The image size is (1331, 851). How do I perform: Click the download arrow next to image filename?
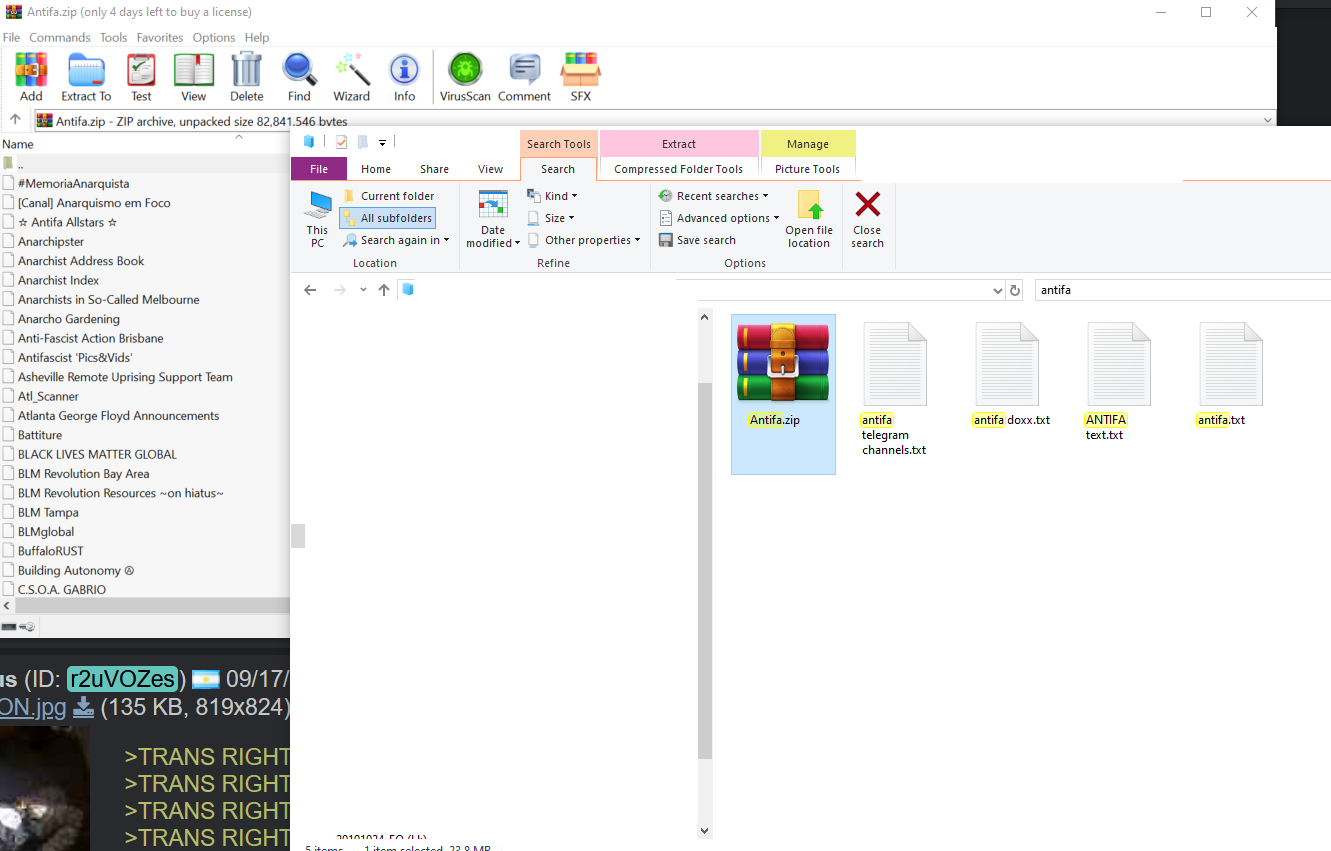click(x=84, y=708)
